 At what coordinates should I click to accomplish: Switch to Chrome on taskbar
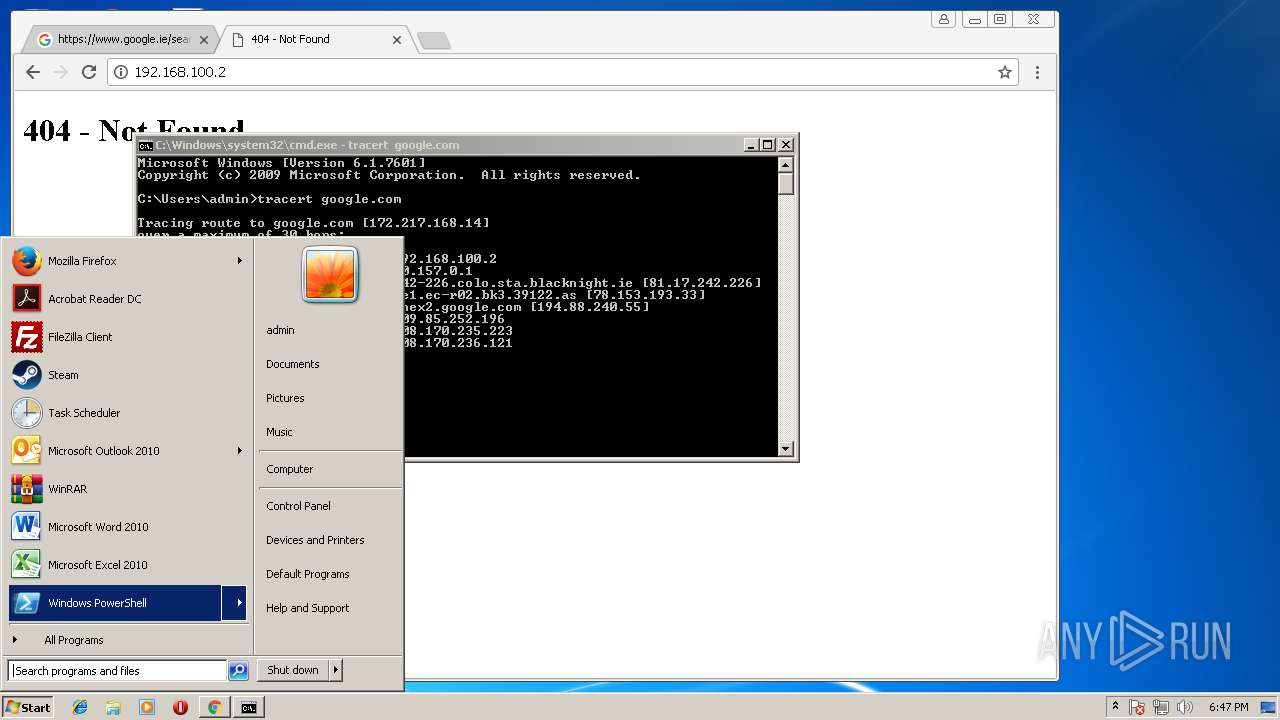214,707
